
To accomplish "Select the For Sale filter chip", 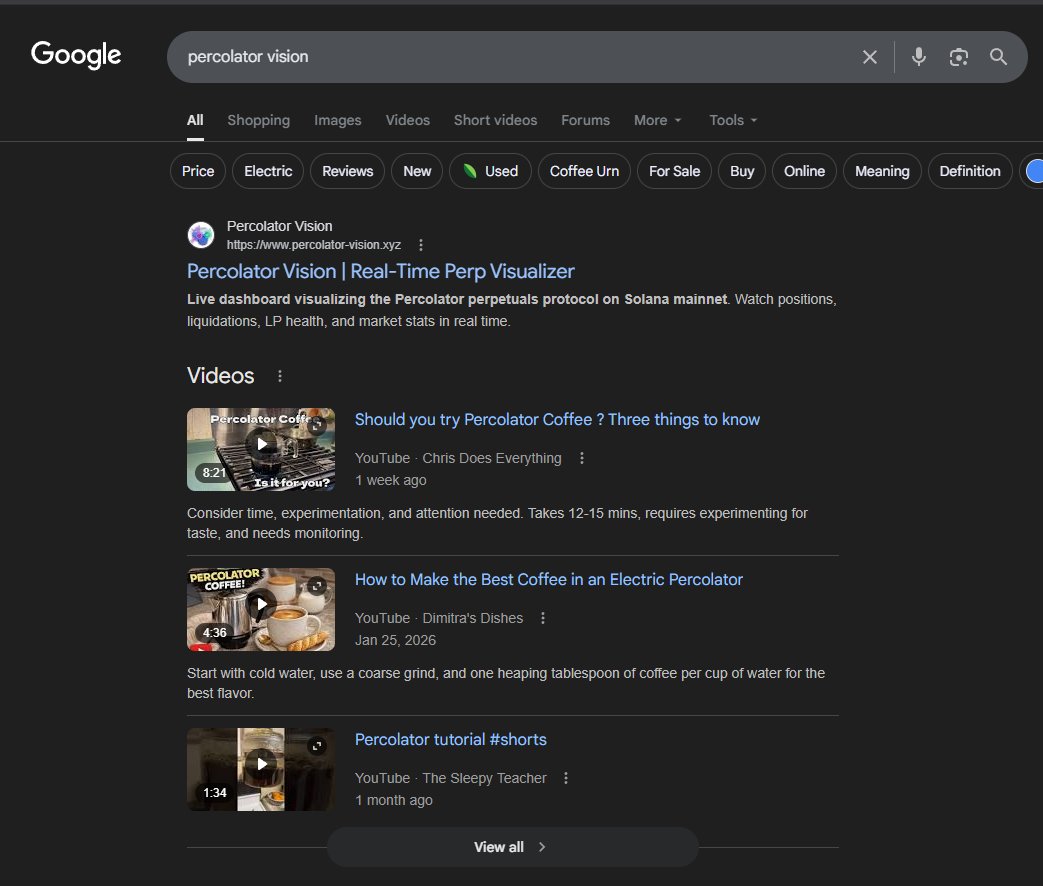I will (674, 172).
